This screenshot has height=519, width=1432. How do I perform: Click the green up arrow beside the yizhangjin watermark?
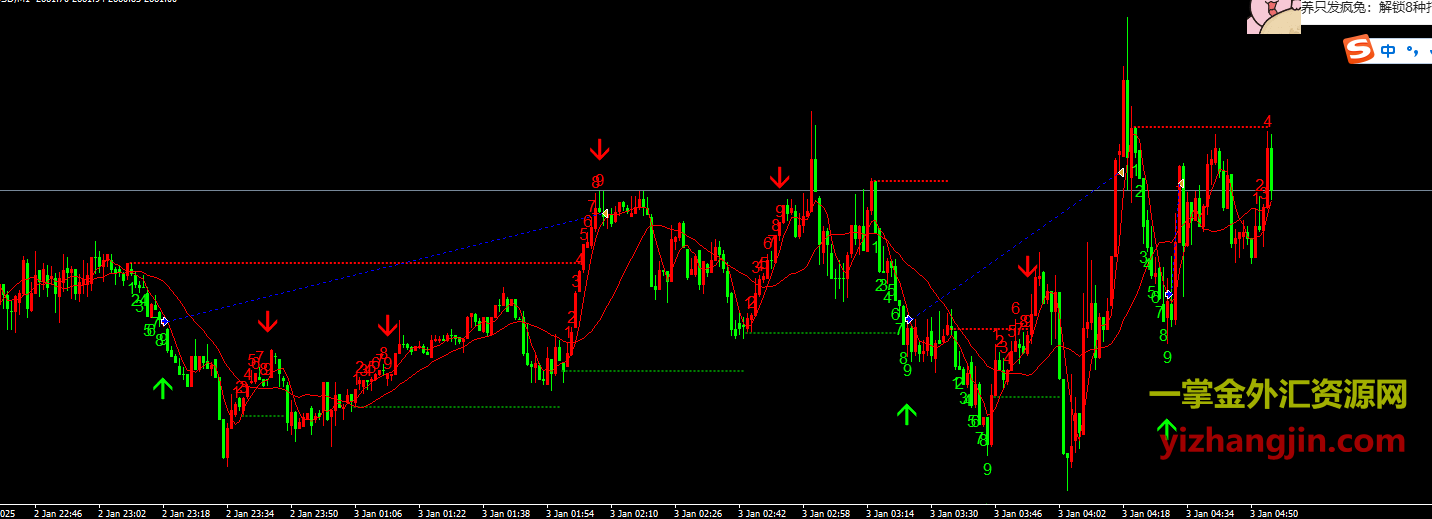[1167, 431]
